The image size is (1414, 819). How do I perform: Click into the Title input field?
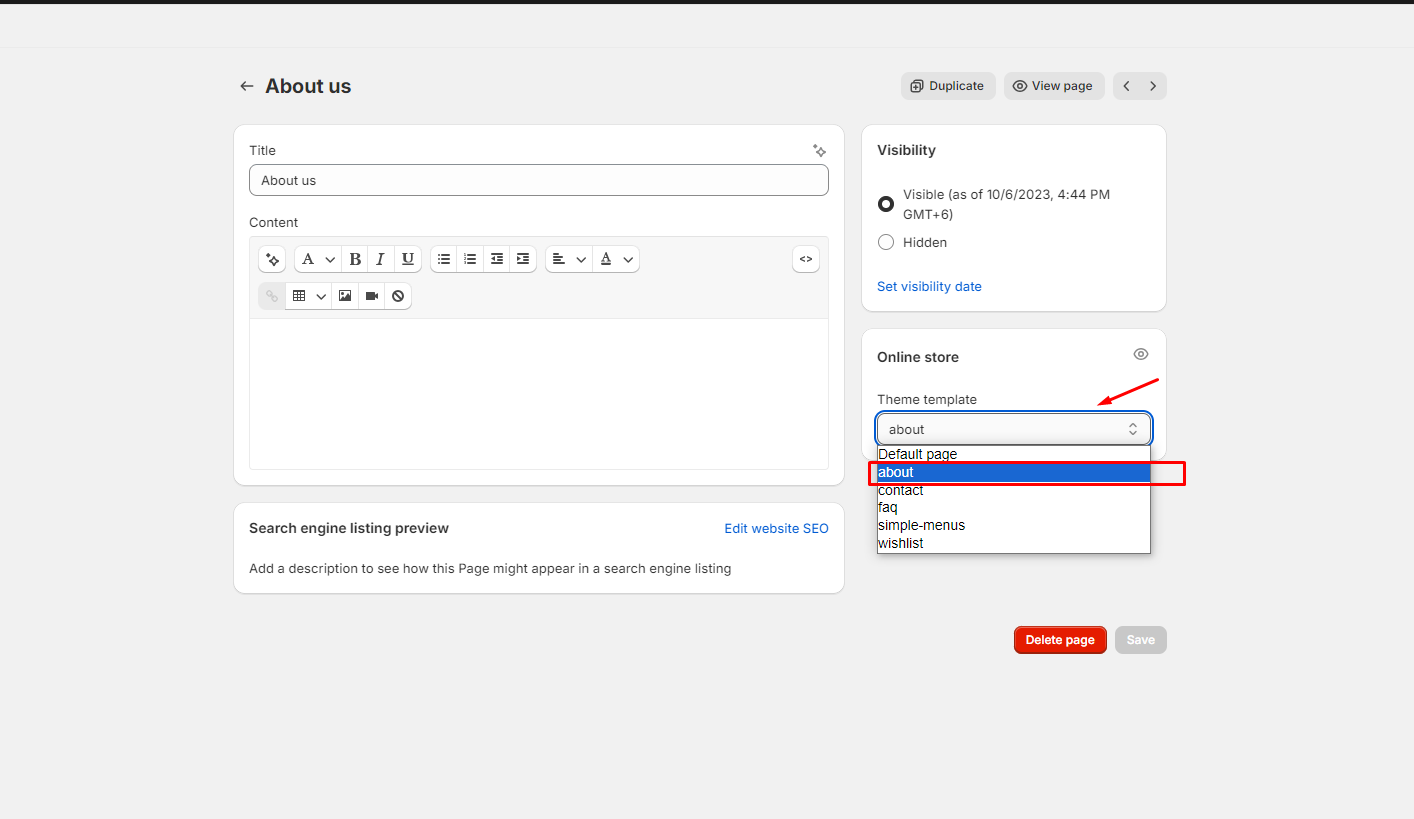[x=538, y=180]
